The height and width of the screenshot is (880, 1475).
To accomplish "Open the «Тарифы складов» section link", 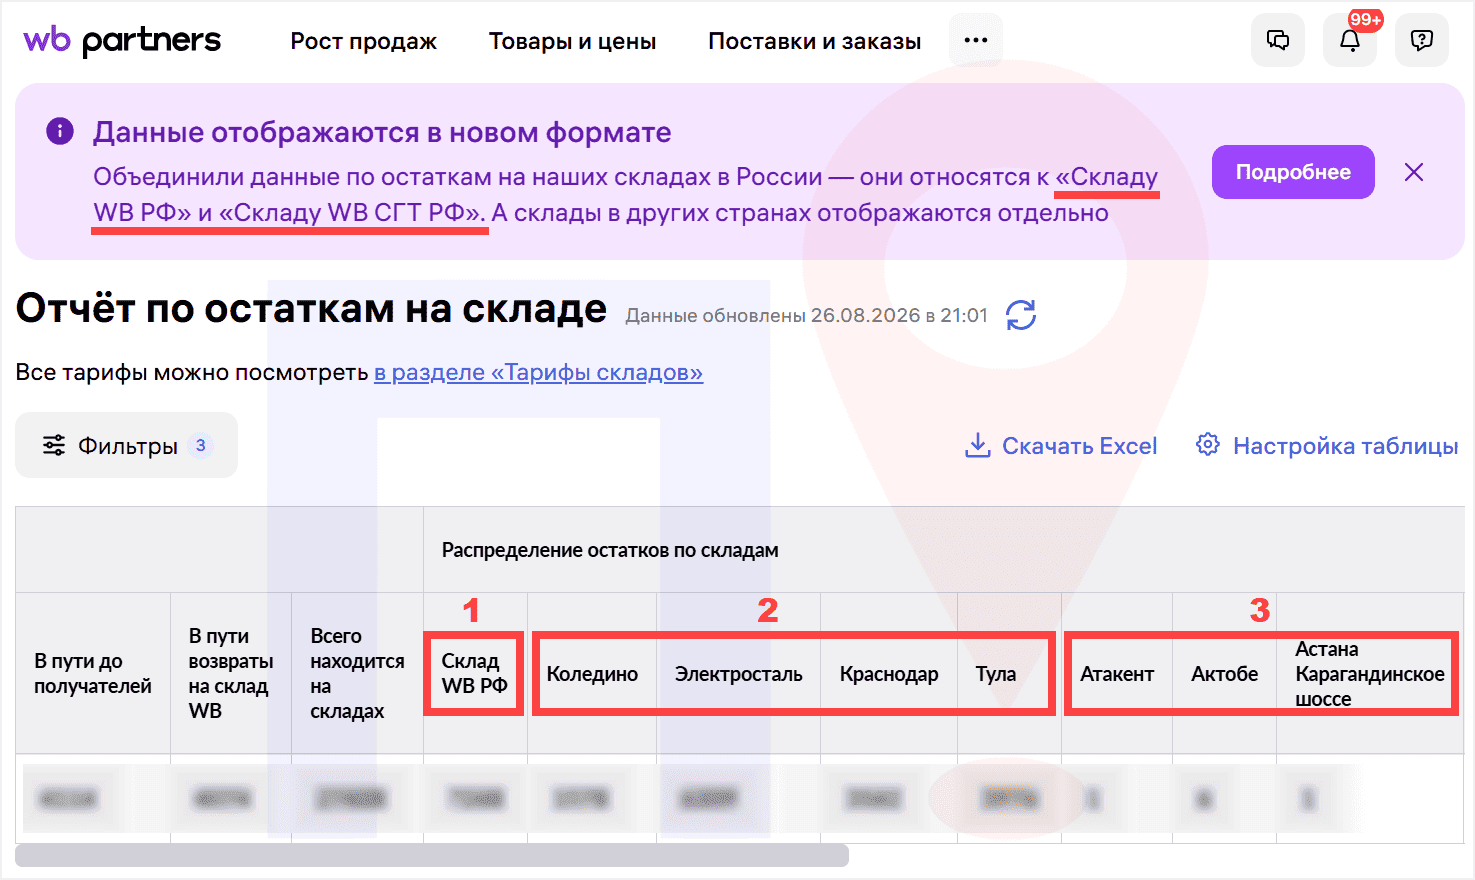I will coord(538,372).
